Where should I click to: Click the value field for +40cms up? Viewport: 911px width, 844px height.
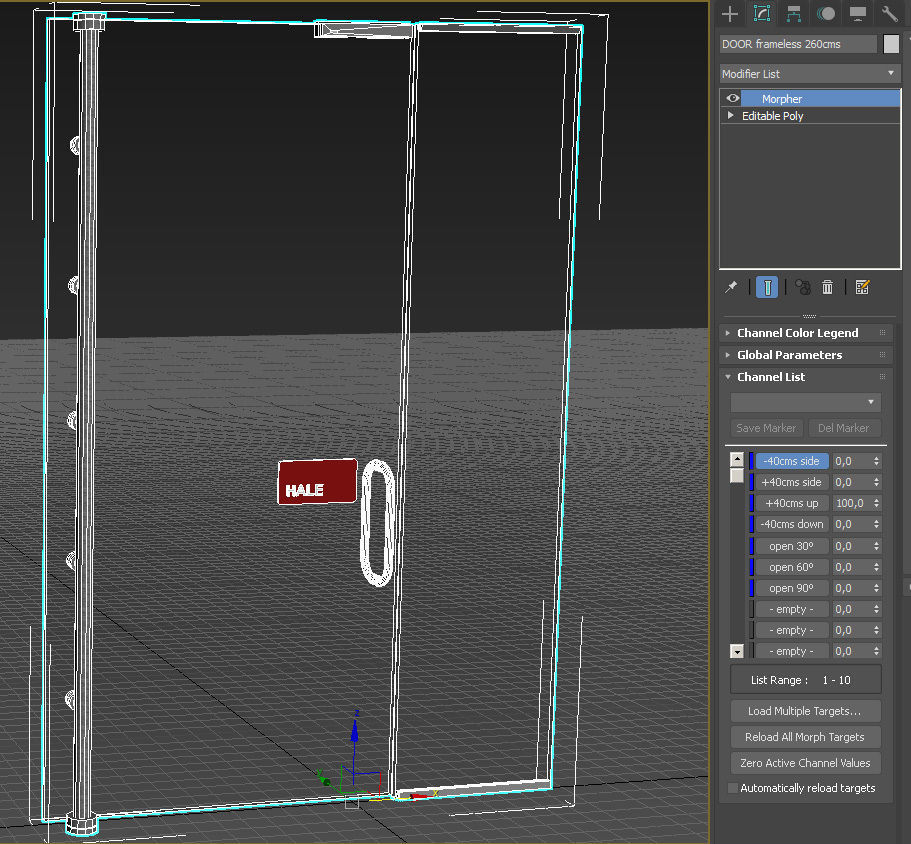pos(851,503)
